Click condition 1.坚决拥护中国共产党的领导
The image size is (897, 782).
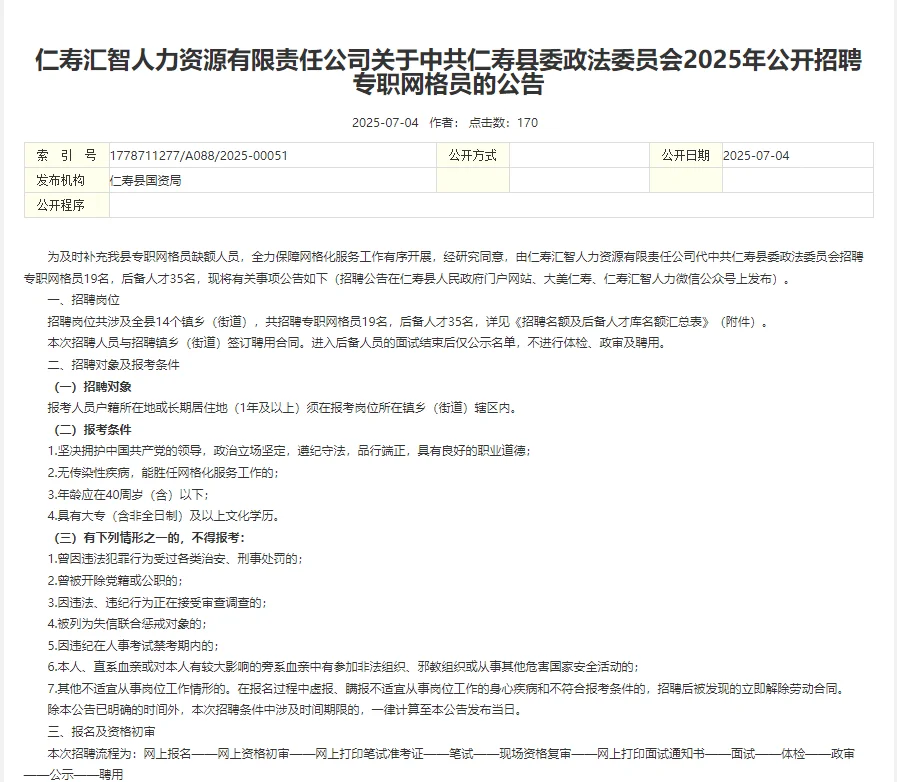tap(289, 451)
